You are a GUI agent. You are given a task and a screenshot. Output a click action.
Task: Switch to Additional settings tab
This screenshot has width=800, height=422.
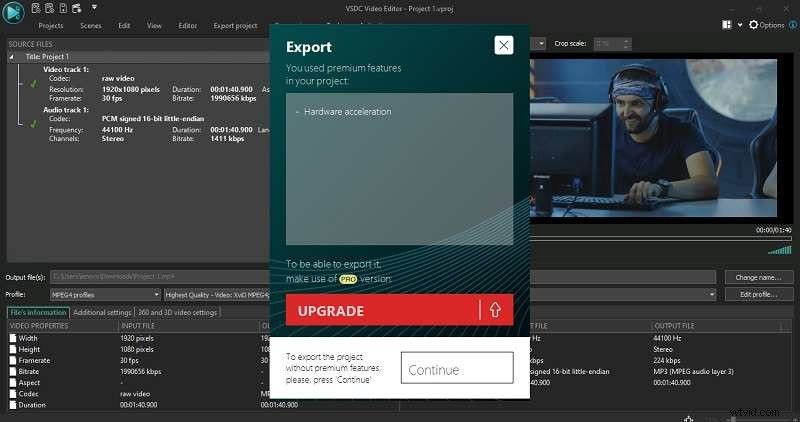pyautogui.click(x=102, y=312)
